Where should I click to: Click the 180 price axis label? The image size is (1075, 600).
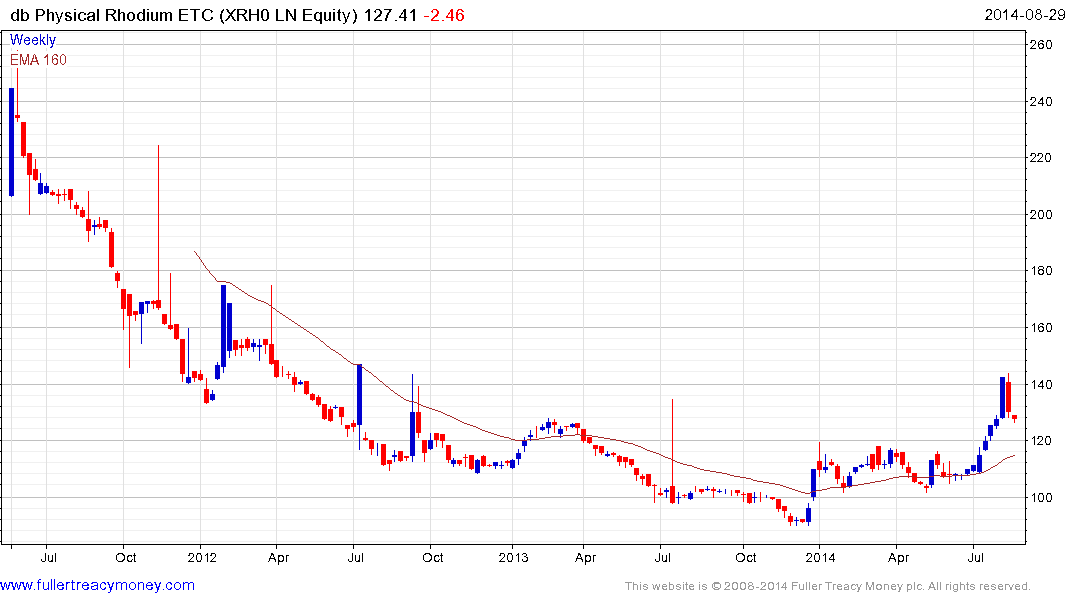pos(1041,271)
